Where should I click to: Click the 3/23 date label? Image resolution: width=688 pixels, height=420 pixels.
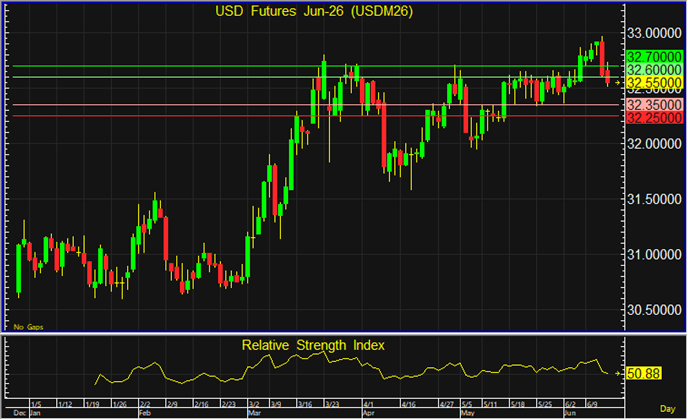coord(332,404)
